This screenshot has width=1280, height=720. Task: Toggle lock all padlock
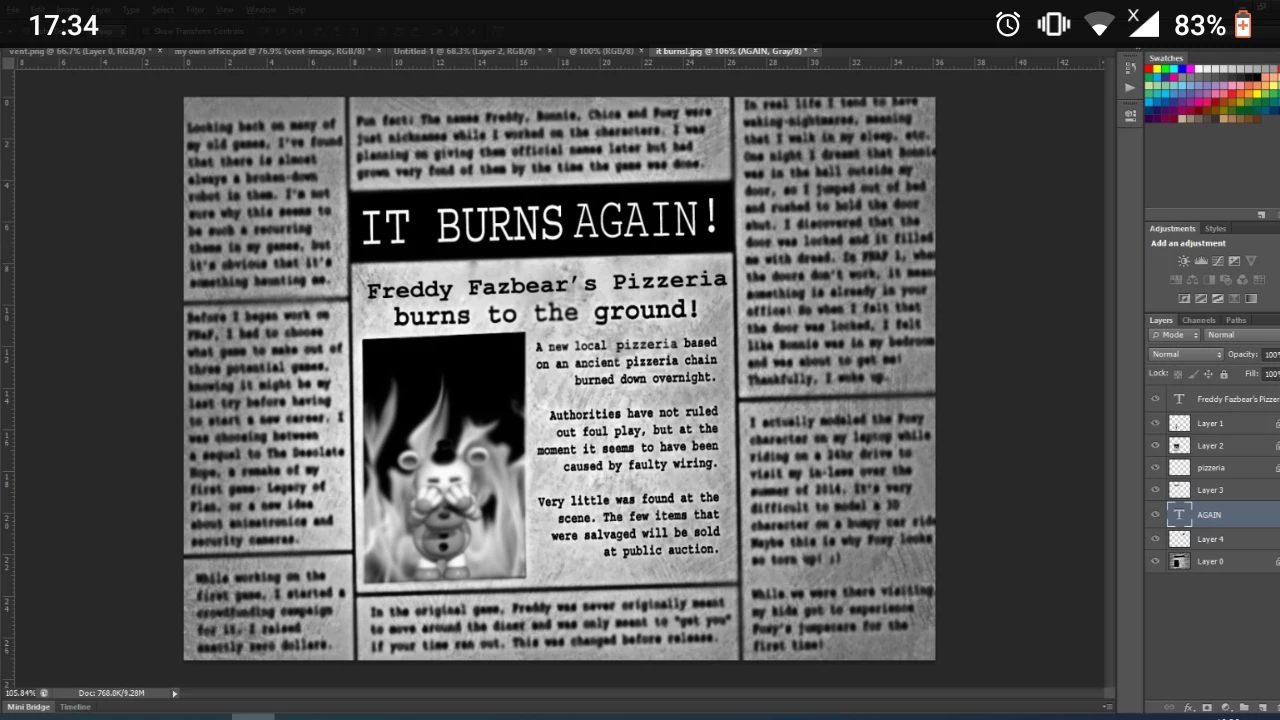pos(1224,374)
